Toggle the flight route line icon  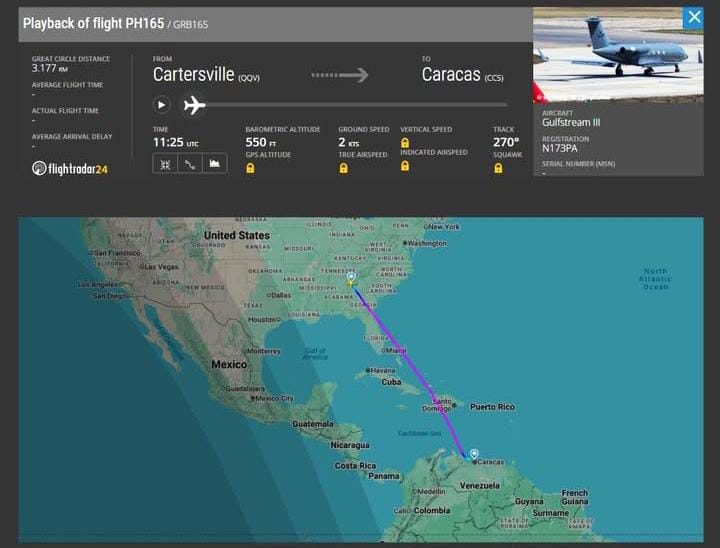point(190,164)
